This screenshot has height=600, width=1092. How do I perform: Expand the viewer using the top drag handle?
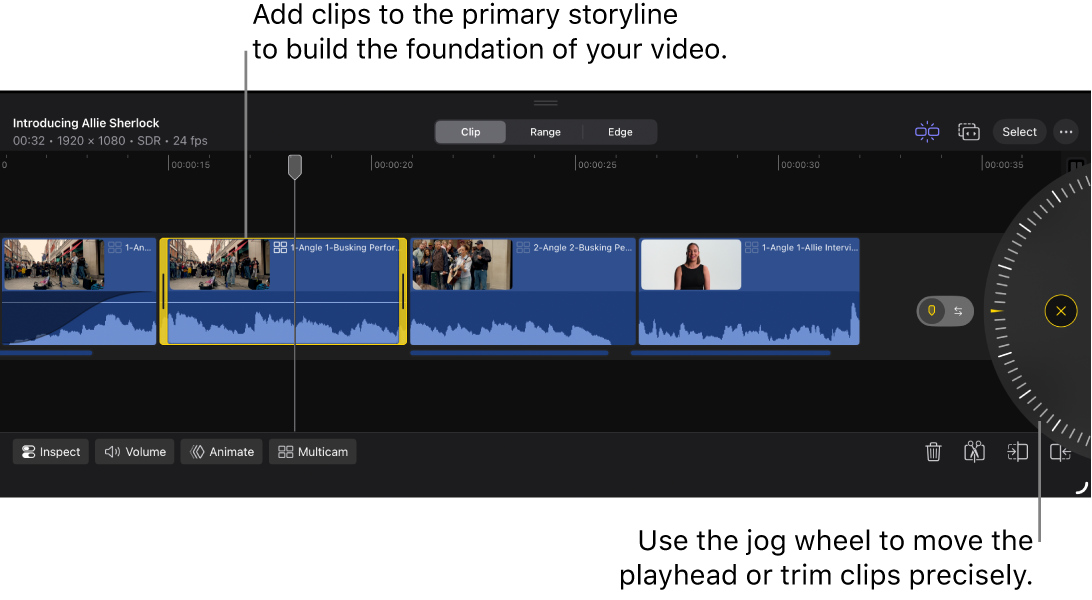tap(545, 102)
